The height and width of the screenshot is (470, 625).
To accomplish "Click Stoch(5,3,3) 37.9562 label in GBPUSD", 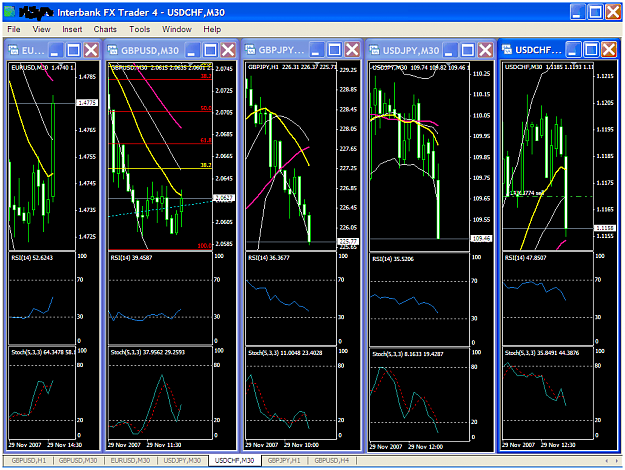I will (x=147, y=352).
